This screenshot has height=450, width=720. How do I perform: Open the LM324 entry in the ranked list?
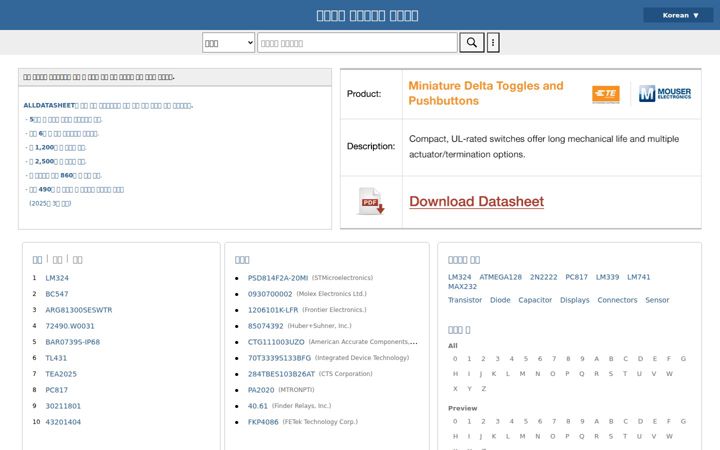click(57, 278)
